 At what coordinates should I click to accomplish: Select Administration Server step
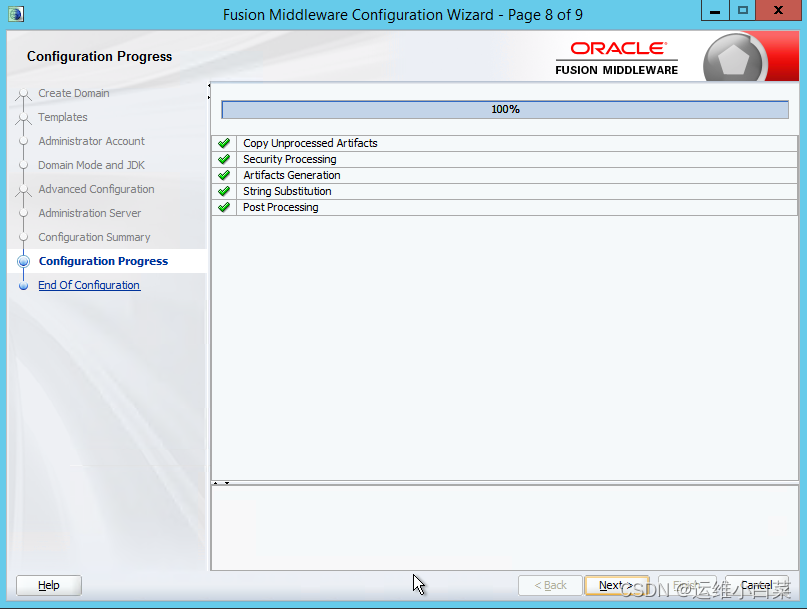click(90, 213)
